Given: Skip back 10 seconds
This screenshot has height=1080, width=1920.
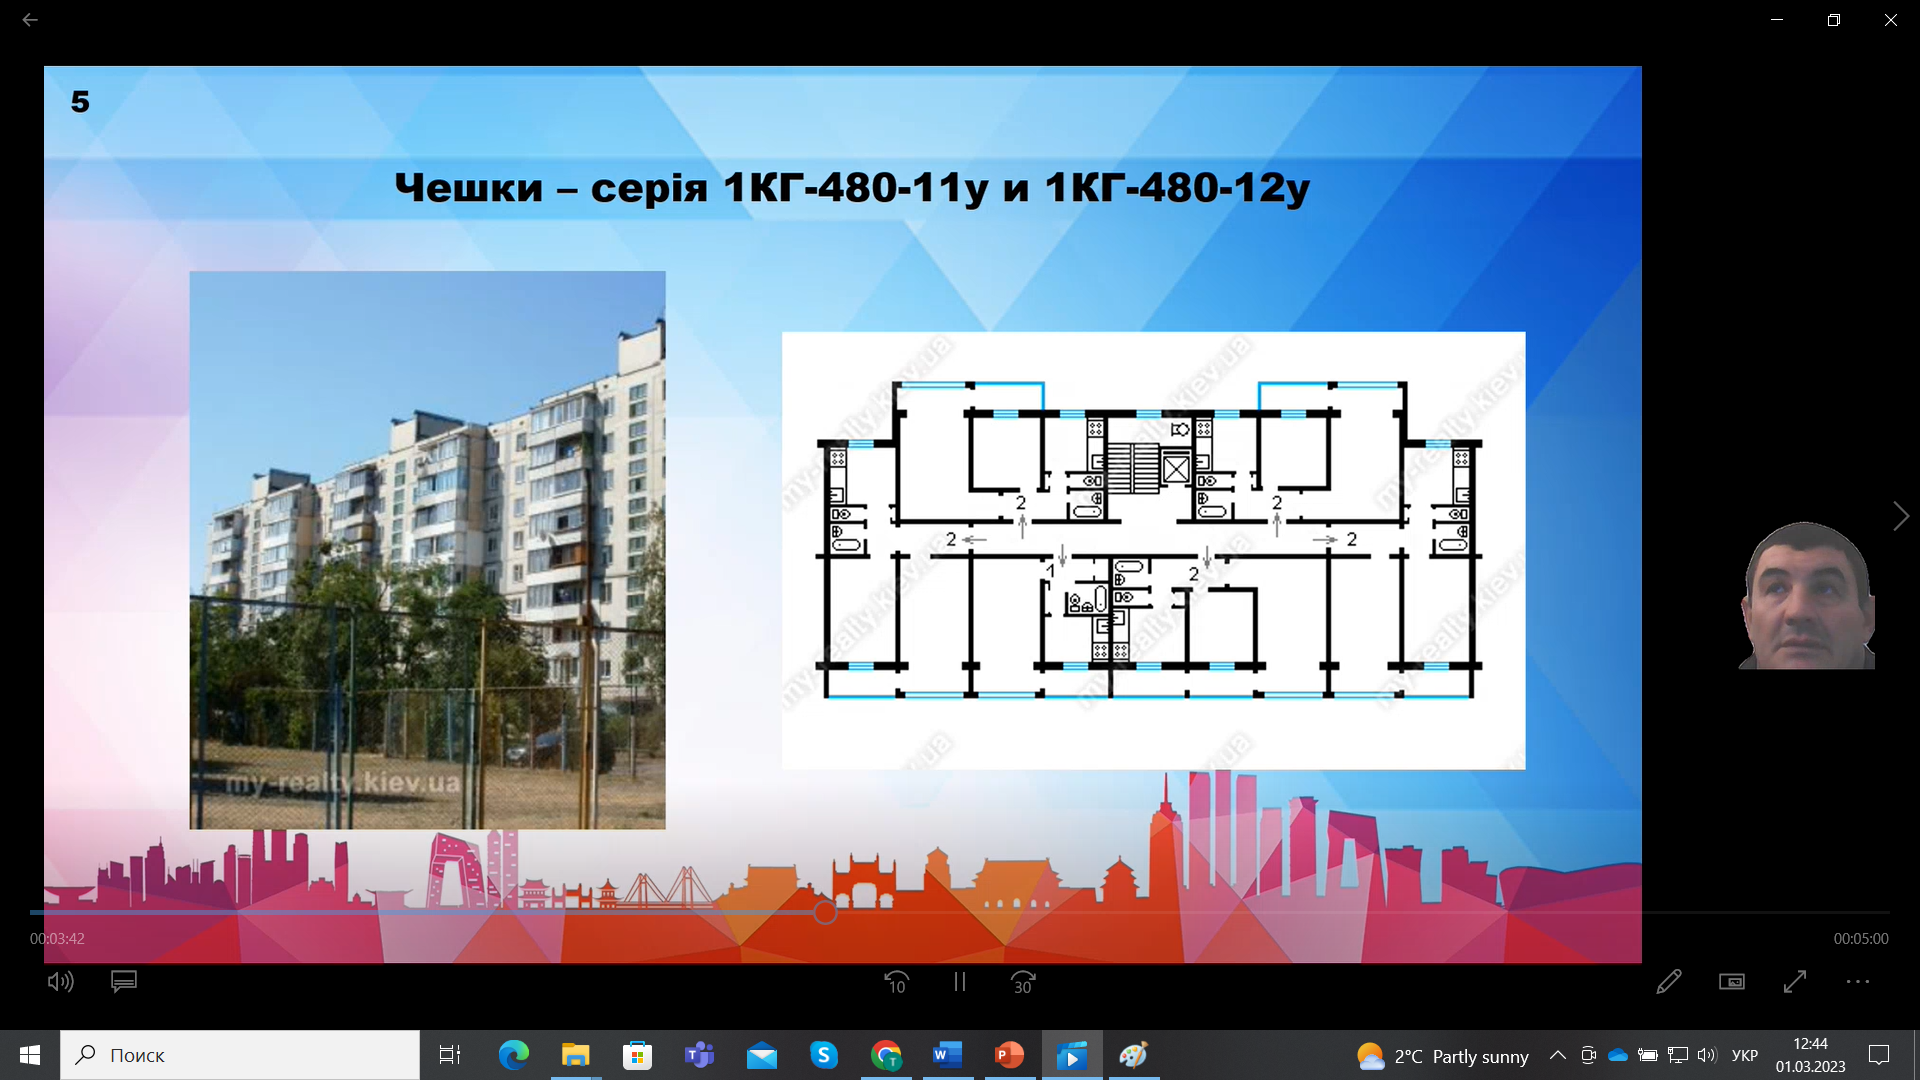Looking at the screenshot, I should pos(897,982).
